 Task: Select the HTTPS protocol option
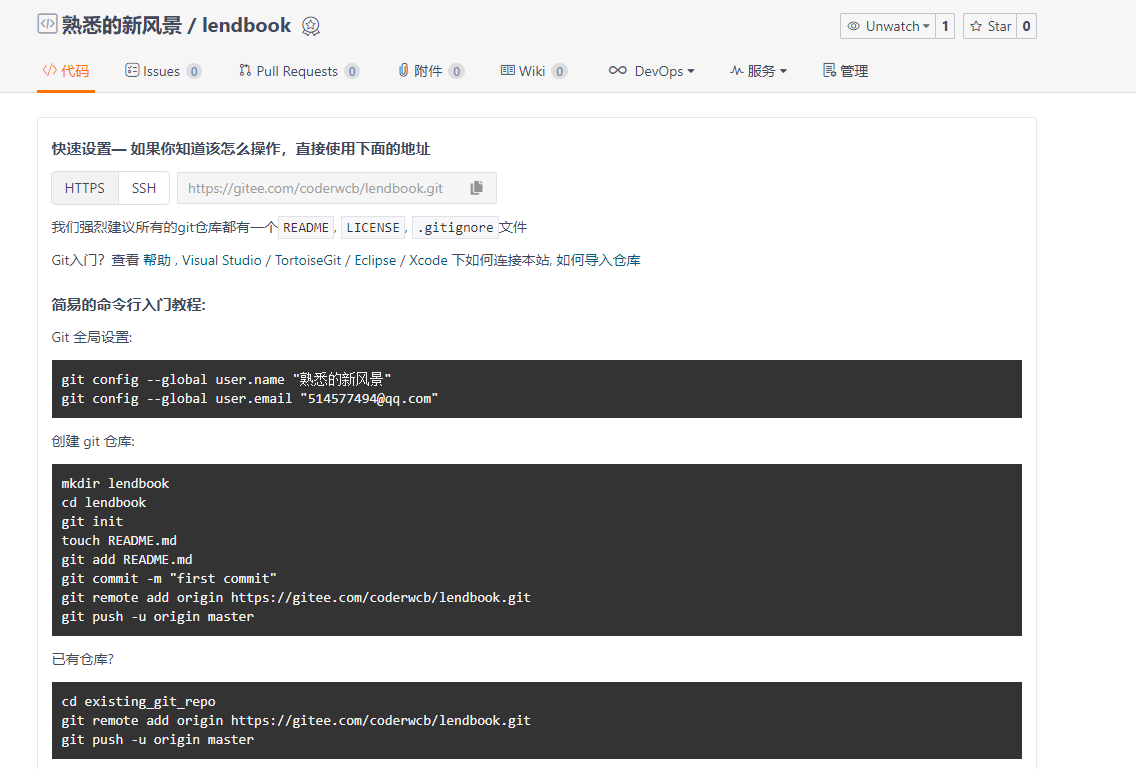[x=85, y=188]
